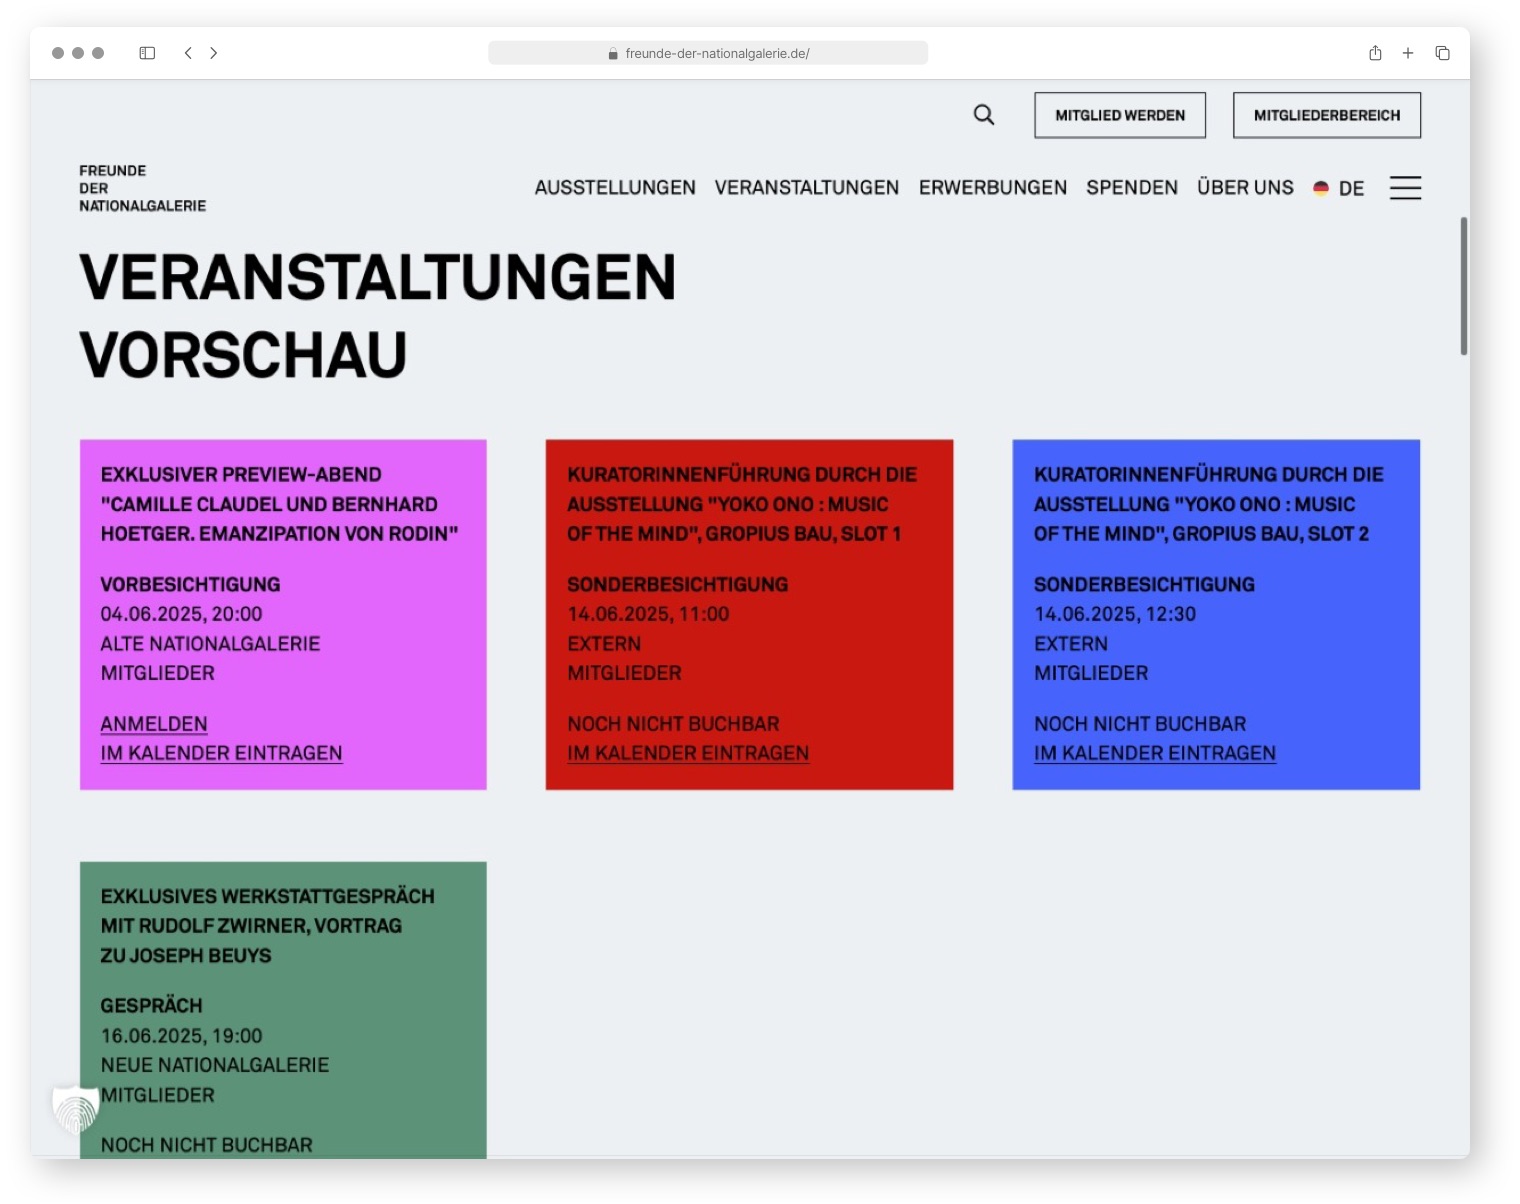Click Gespräch label in green card

(151, 1006)
